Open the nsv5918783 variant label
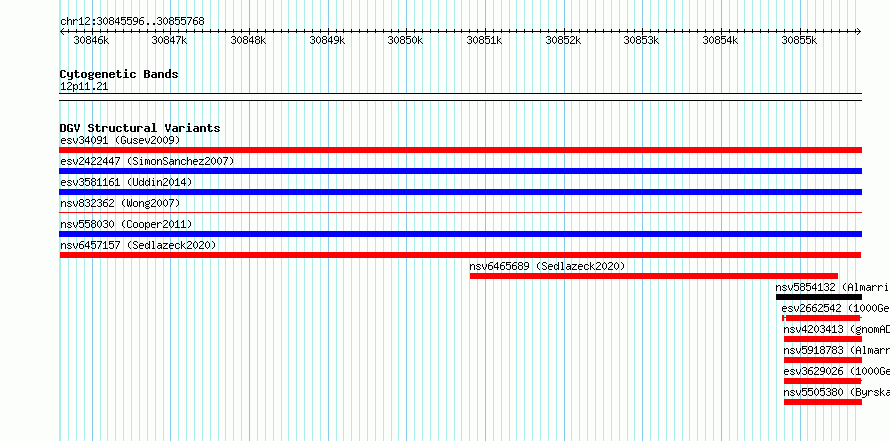Viewport: 890px width, 441px height. [x=837, y=350]
